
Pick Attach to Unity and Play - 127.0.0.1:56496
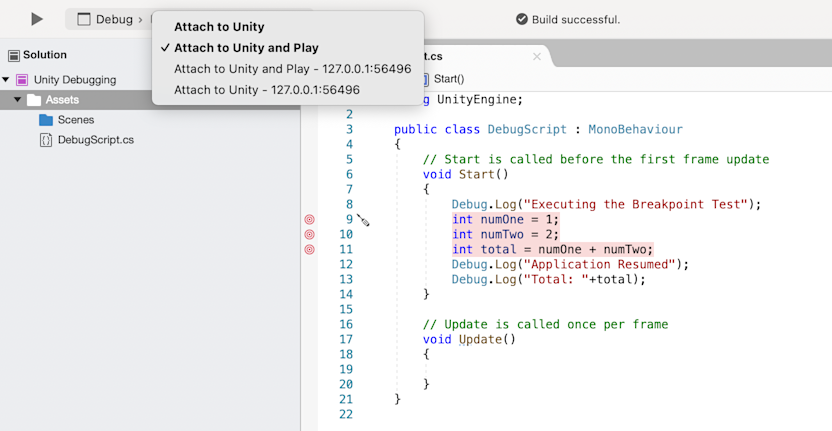(292, 69)
